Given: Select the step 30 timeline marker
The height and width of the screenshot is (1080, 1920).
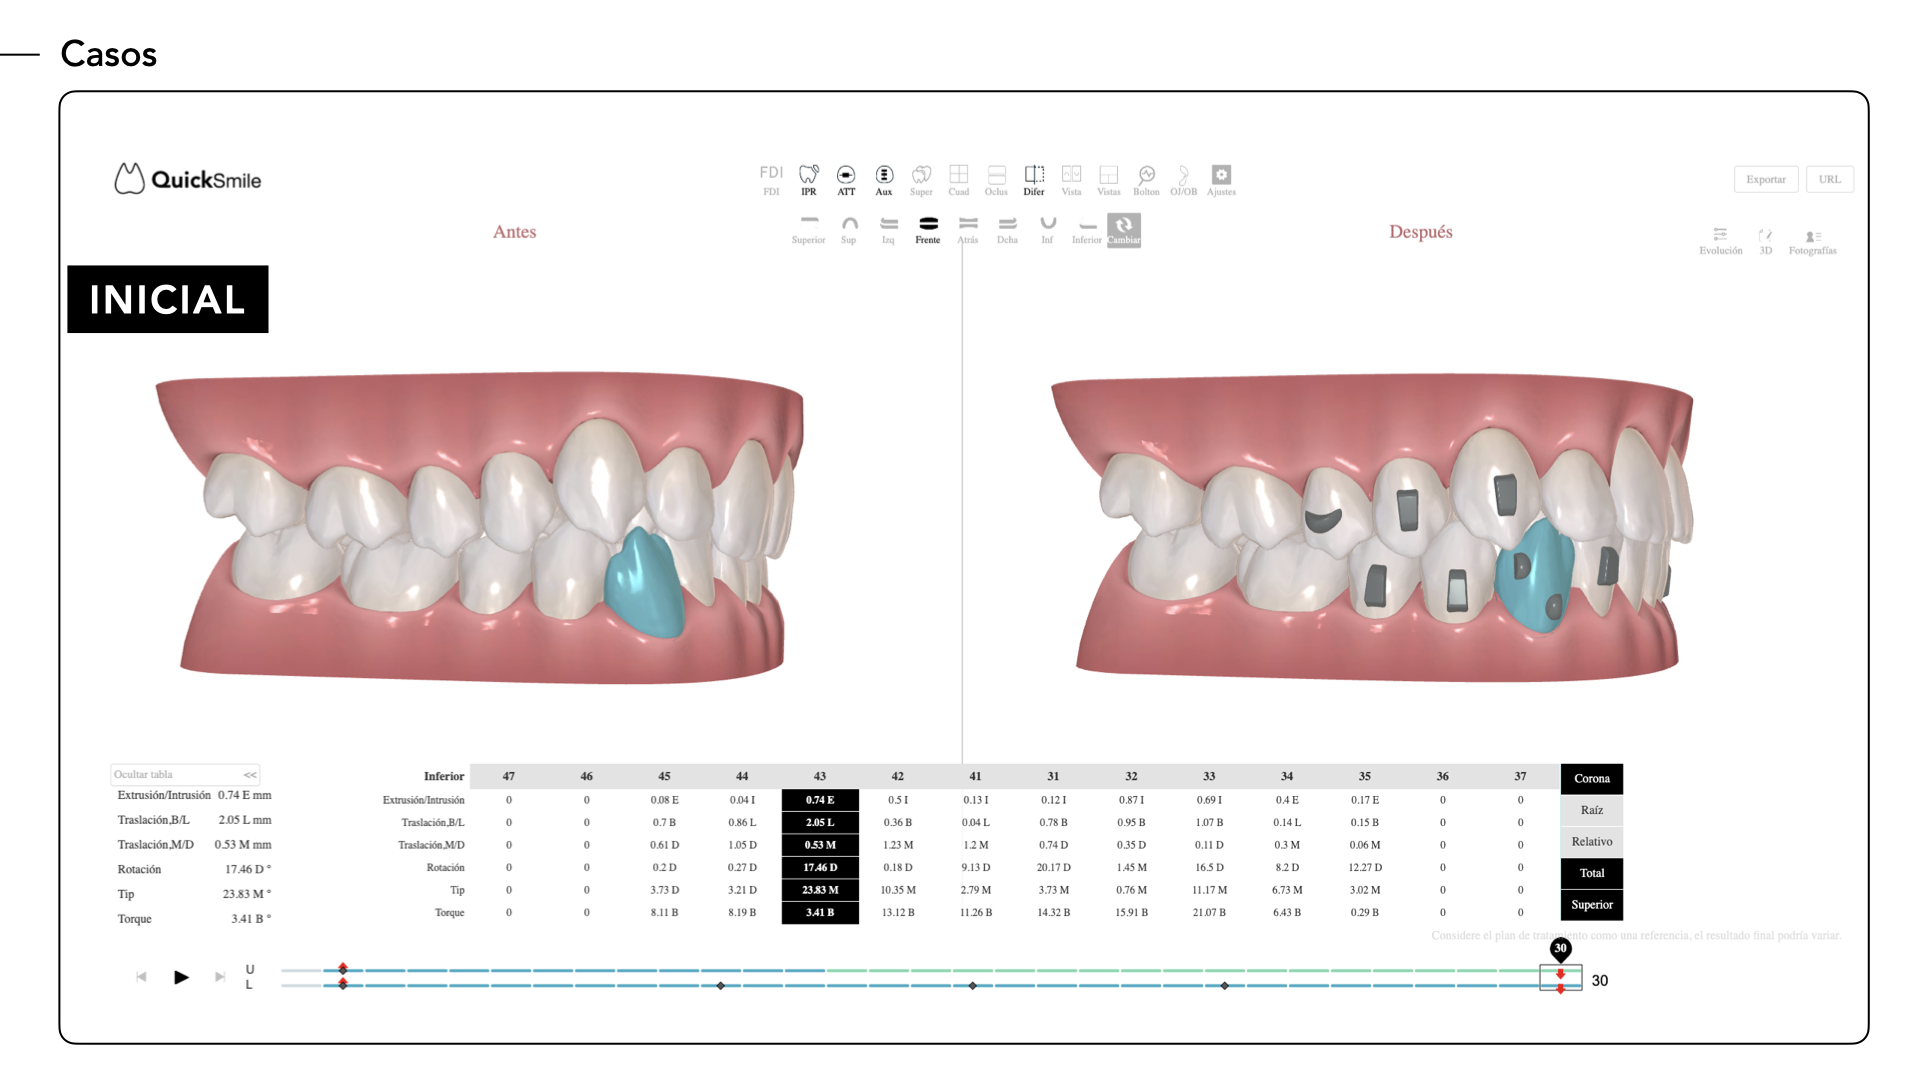Looking at the screenshot, I should tap(1561, 949).
